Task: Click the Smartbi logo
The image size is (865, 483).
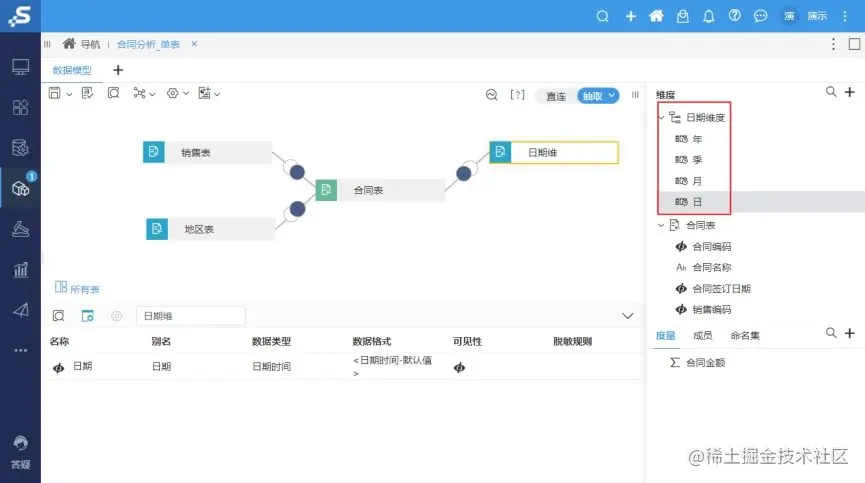Action: click(x=20, y=16)
